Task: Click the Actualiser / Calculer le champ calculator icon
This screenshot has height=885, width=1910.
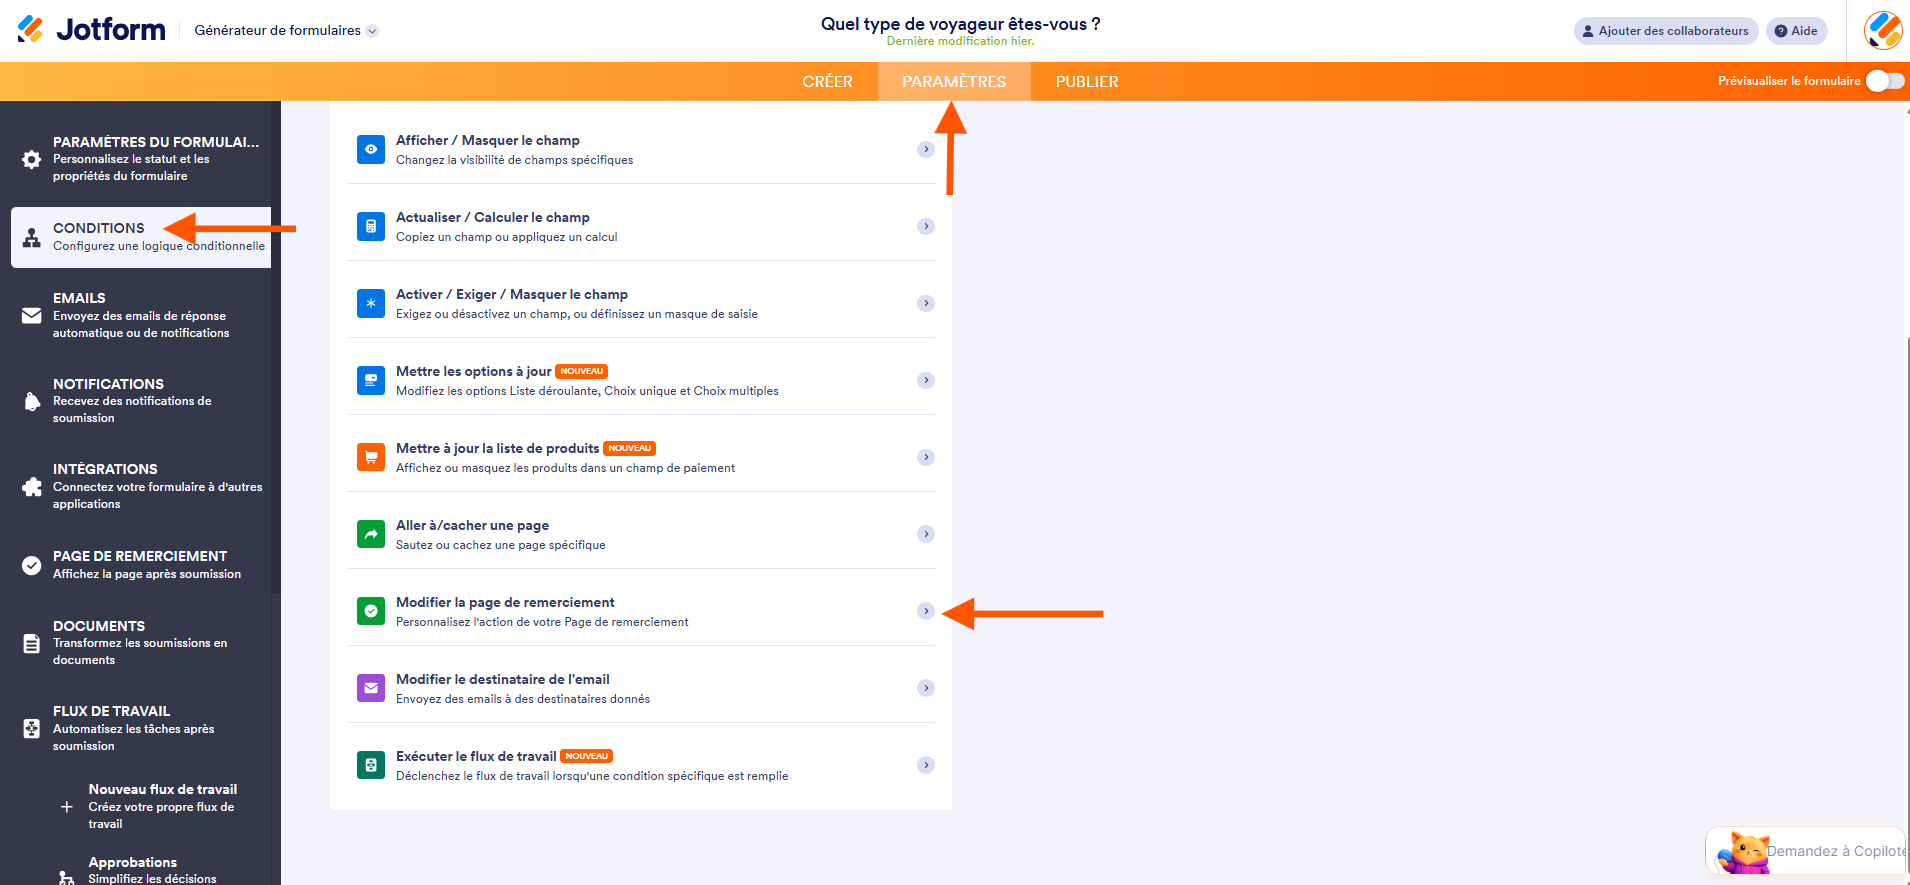Action: [x=371, y=226]
